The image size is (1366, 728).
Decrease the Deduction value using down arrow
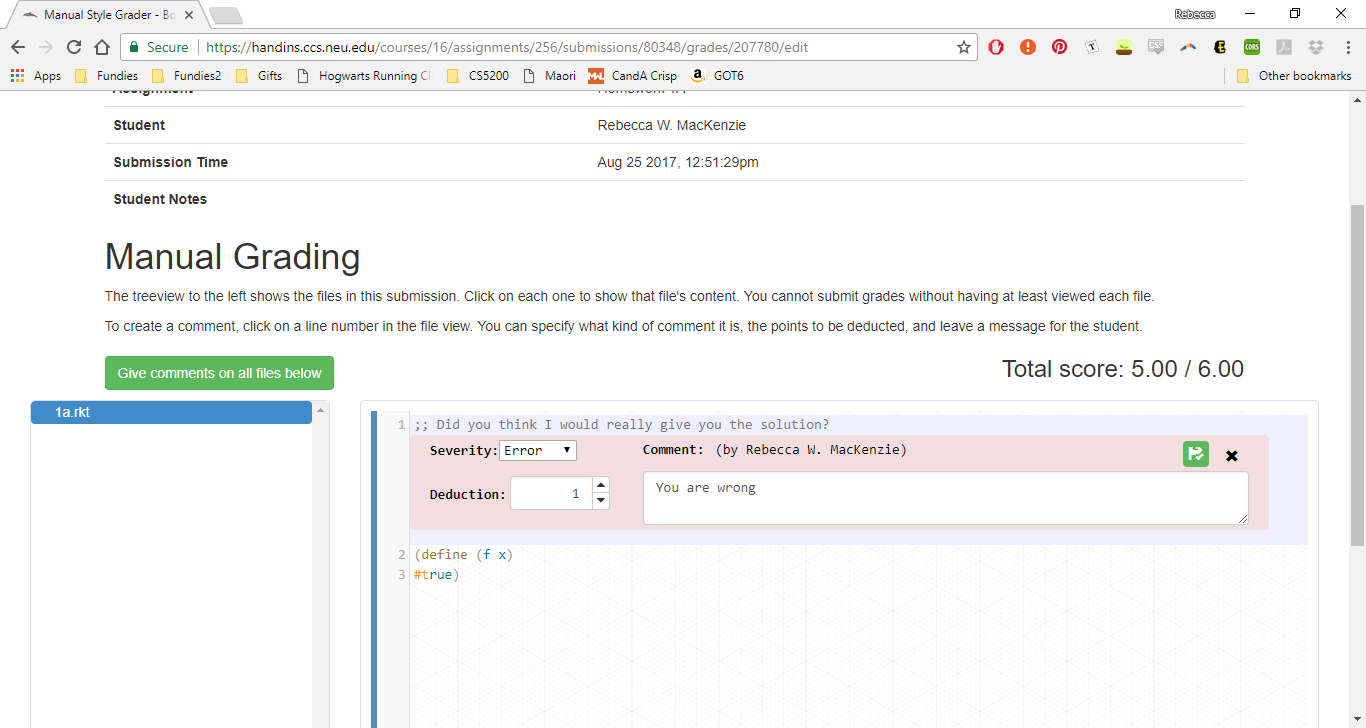[600, 500]
